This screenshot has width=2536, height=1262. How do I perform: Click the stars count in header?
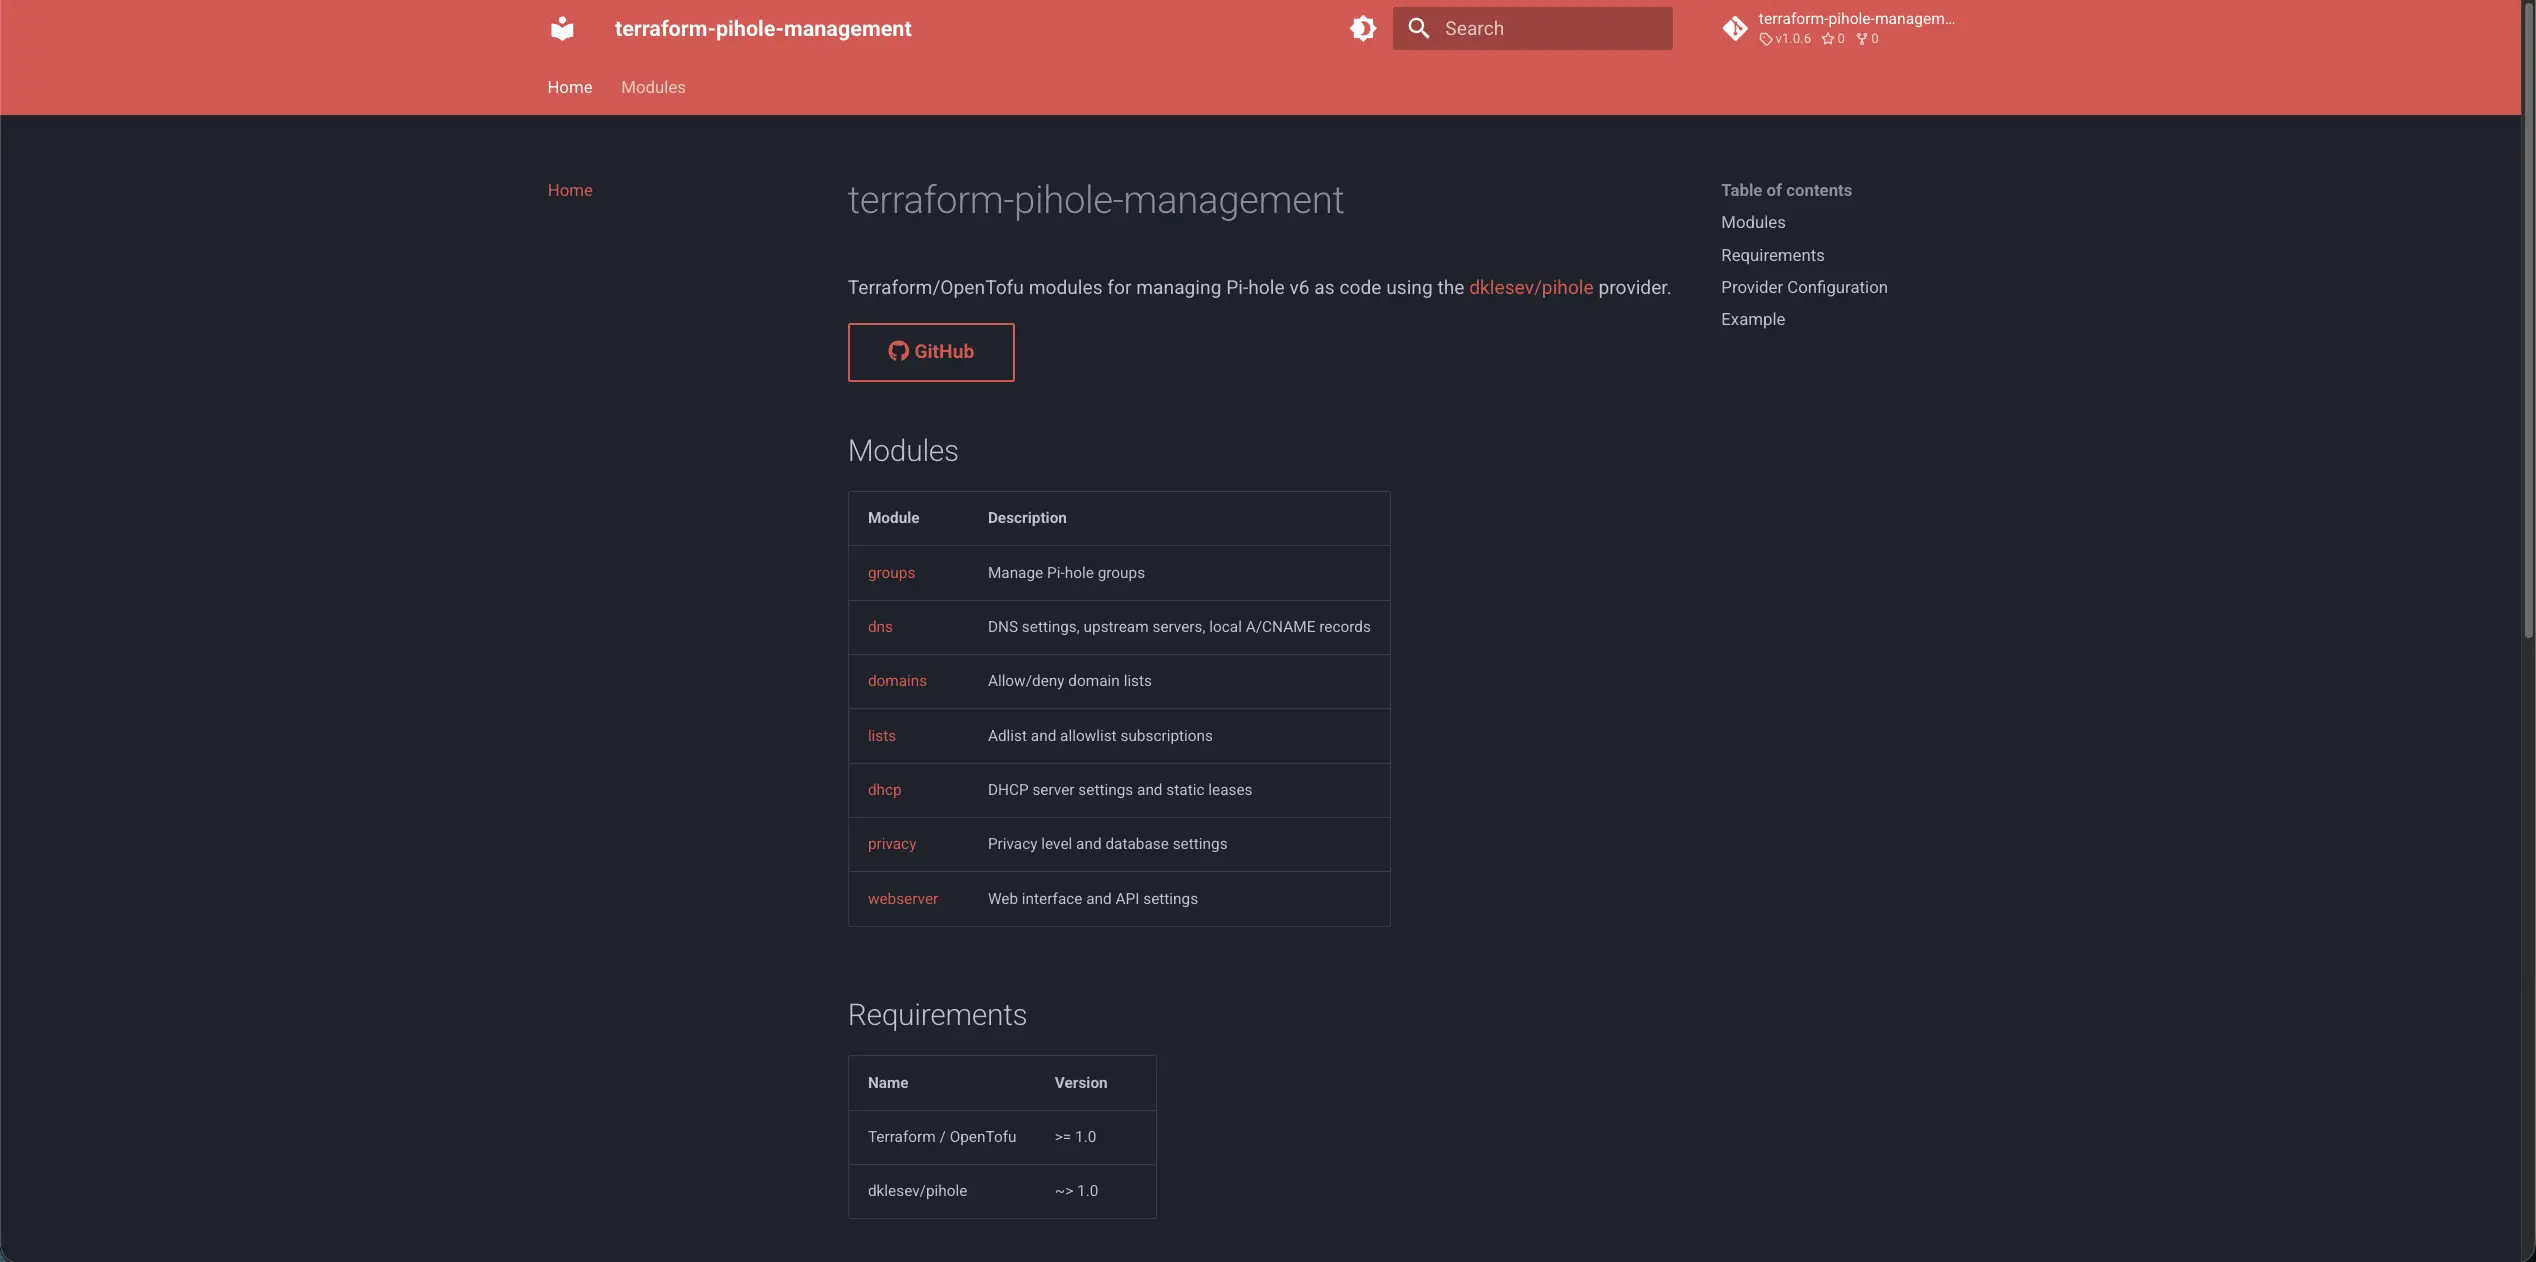(1833, 39)
